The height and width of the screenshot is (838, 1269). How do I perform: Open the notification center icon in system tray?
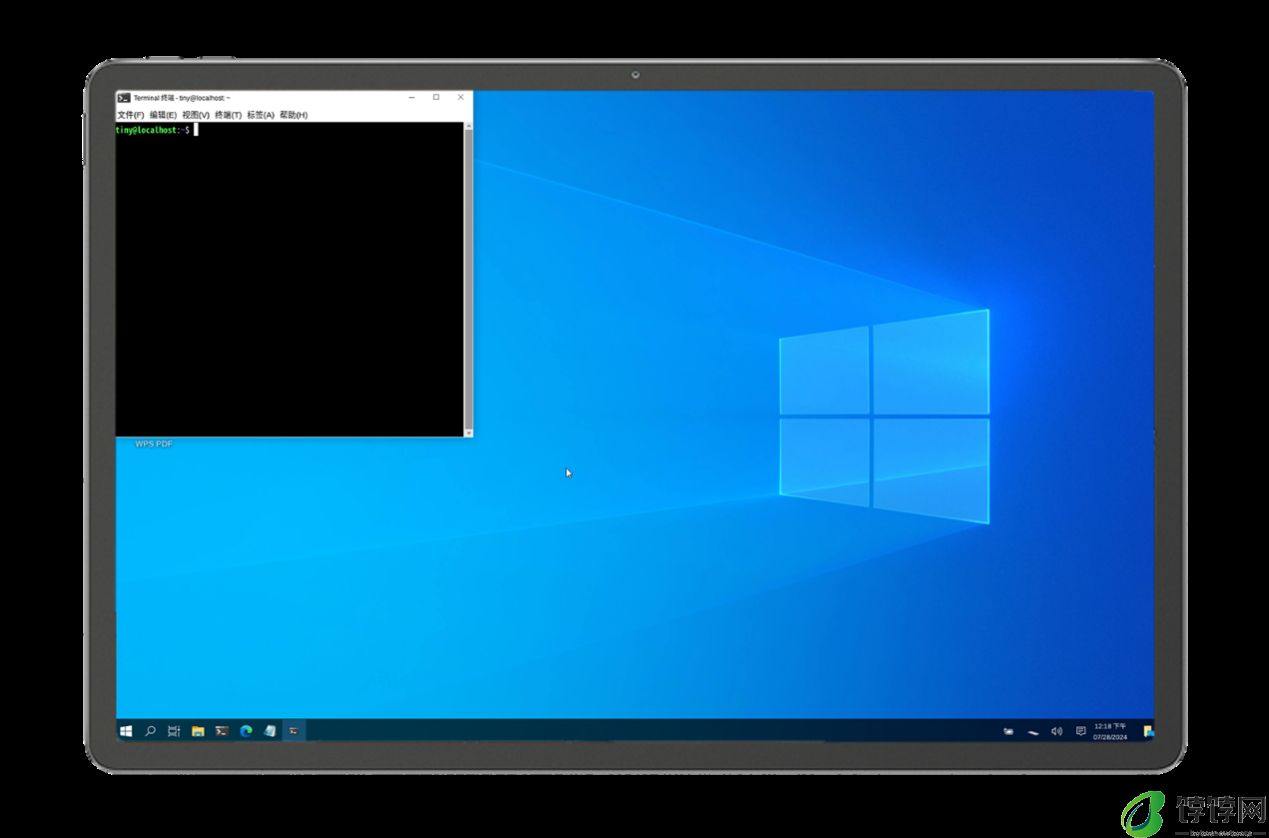(x=1081, y=731)
